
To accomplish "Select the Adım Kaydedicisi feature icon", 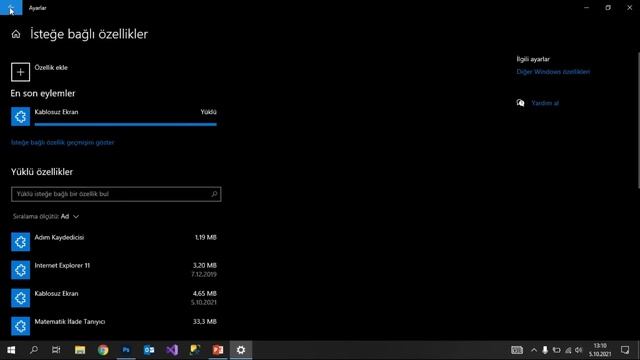I will click(20, 242).
